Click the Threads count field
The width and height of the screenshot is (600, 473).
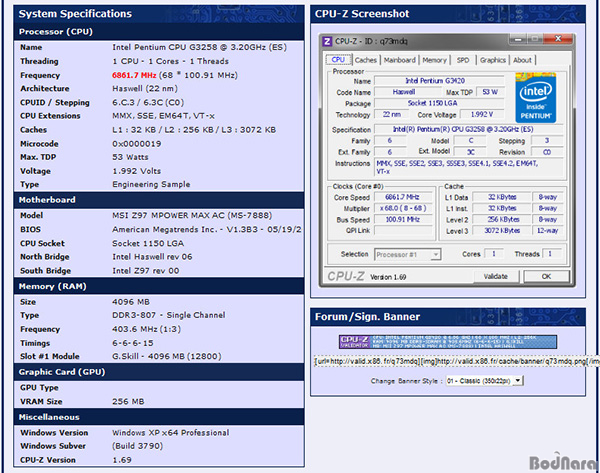point(550,254)
